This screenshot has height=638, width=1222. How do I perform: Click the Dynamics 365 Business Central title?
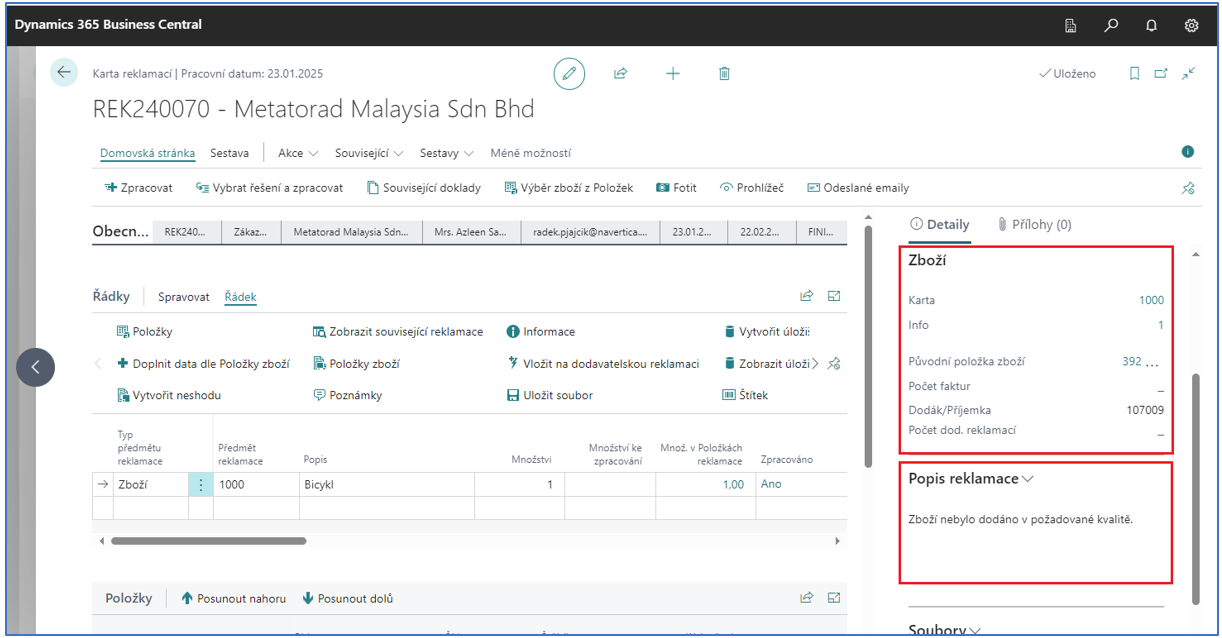click(108, 24)
